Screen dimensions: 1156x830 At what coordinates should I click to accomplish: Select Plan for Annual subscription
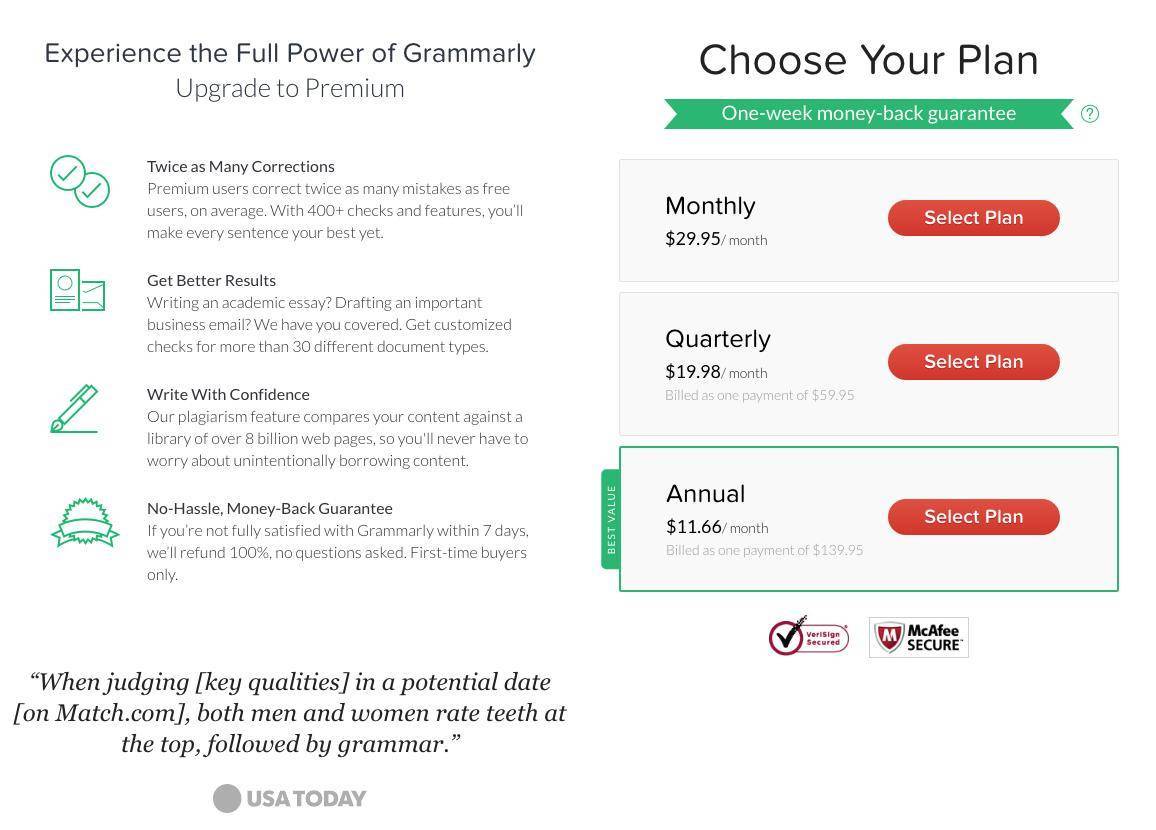pyautogui.click(x=973, y=517)
